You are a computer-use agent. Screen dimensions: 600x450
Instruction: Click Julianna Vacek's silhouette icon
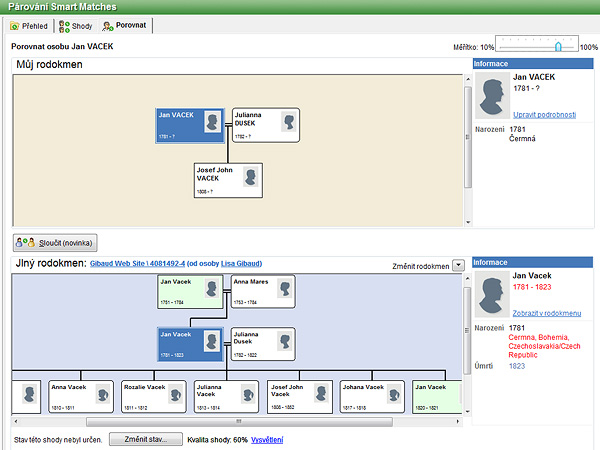248,395
